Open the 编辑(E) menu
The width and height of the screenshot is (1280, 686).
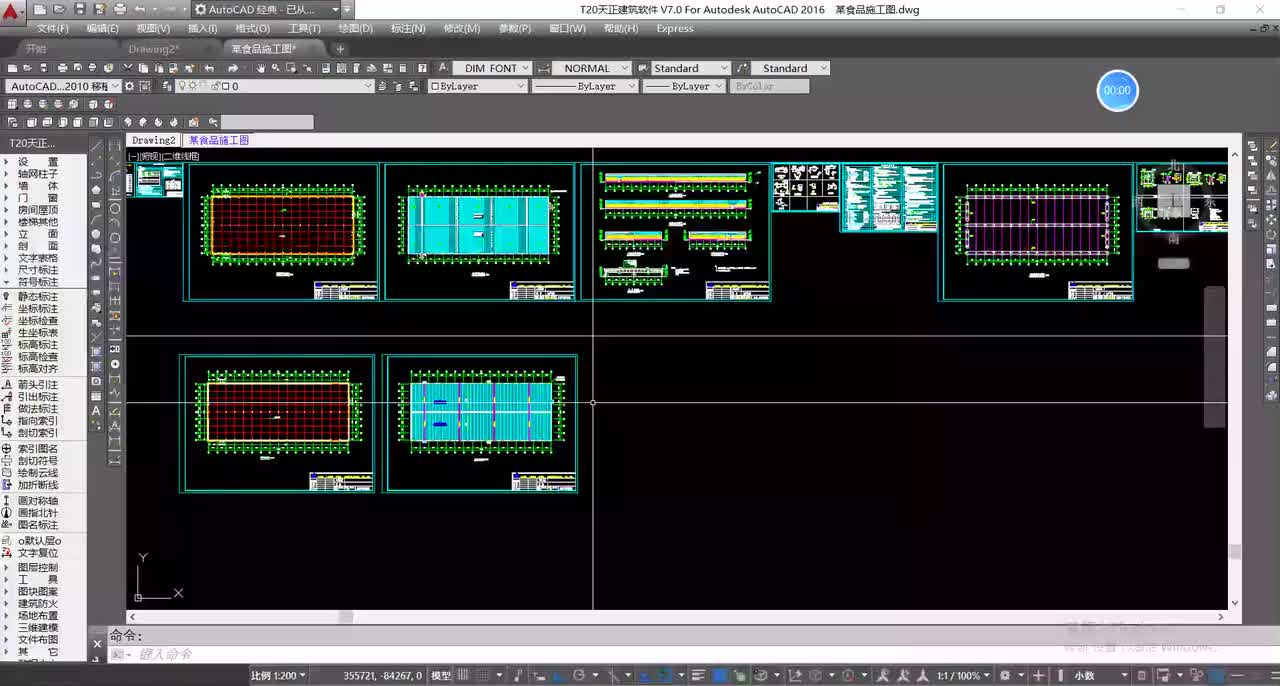pyautogui.click(x=102, y=29)
